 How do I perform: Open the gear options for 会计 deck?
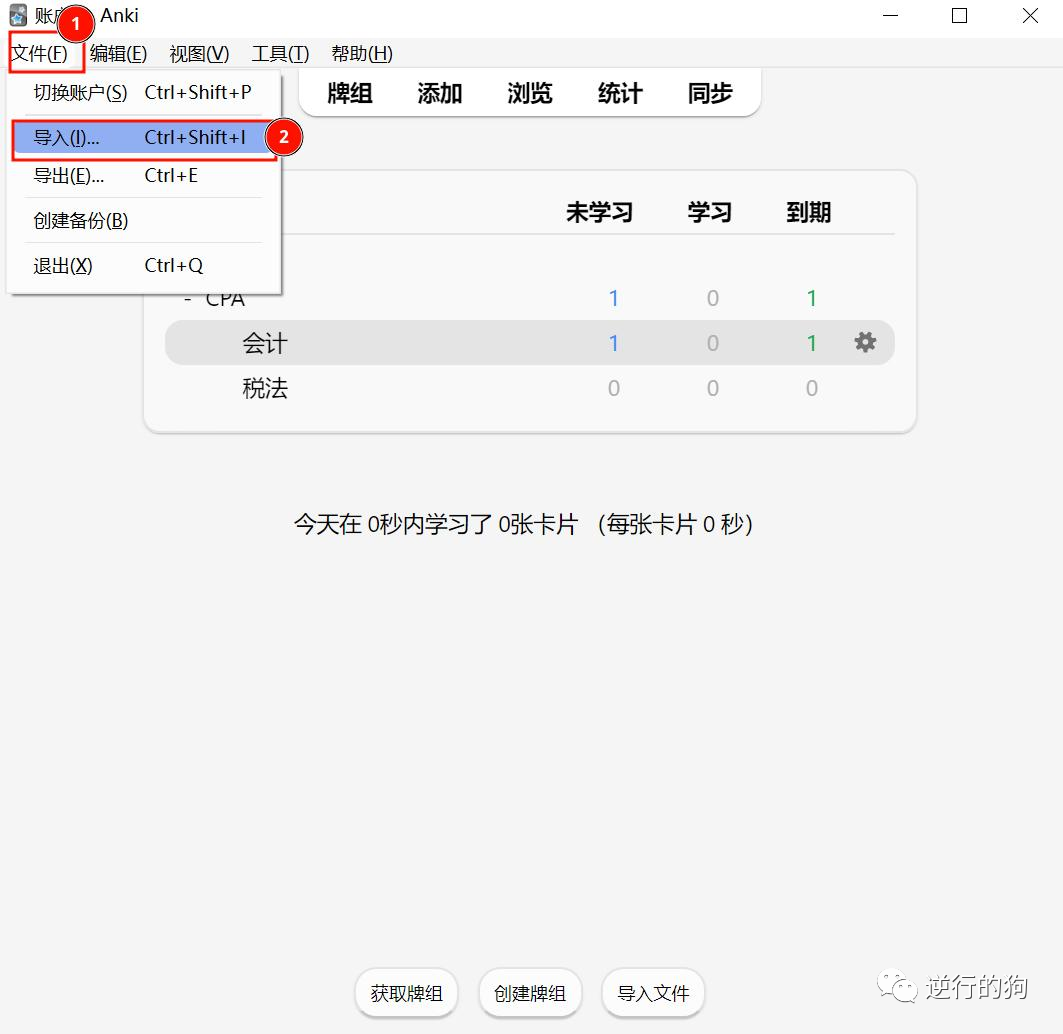click(865, 342)
